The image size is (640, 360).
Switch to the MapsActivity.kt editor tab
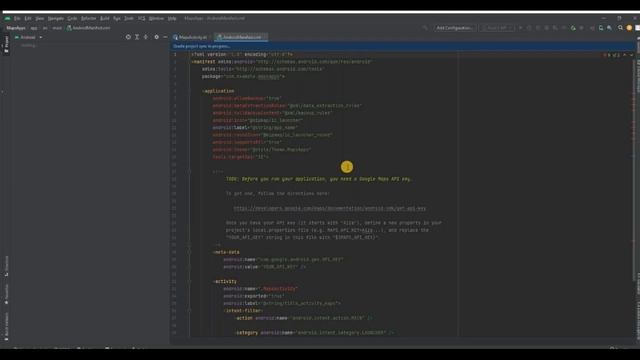point(190,37)
